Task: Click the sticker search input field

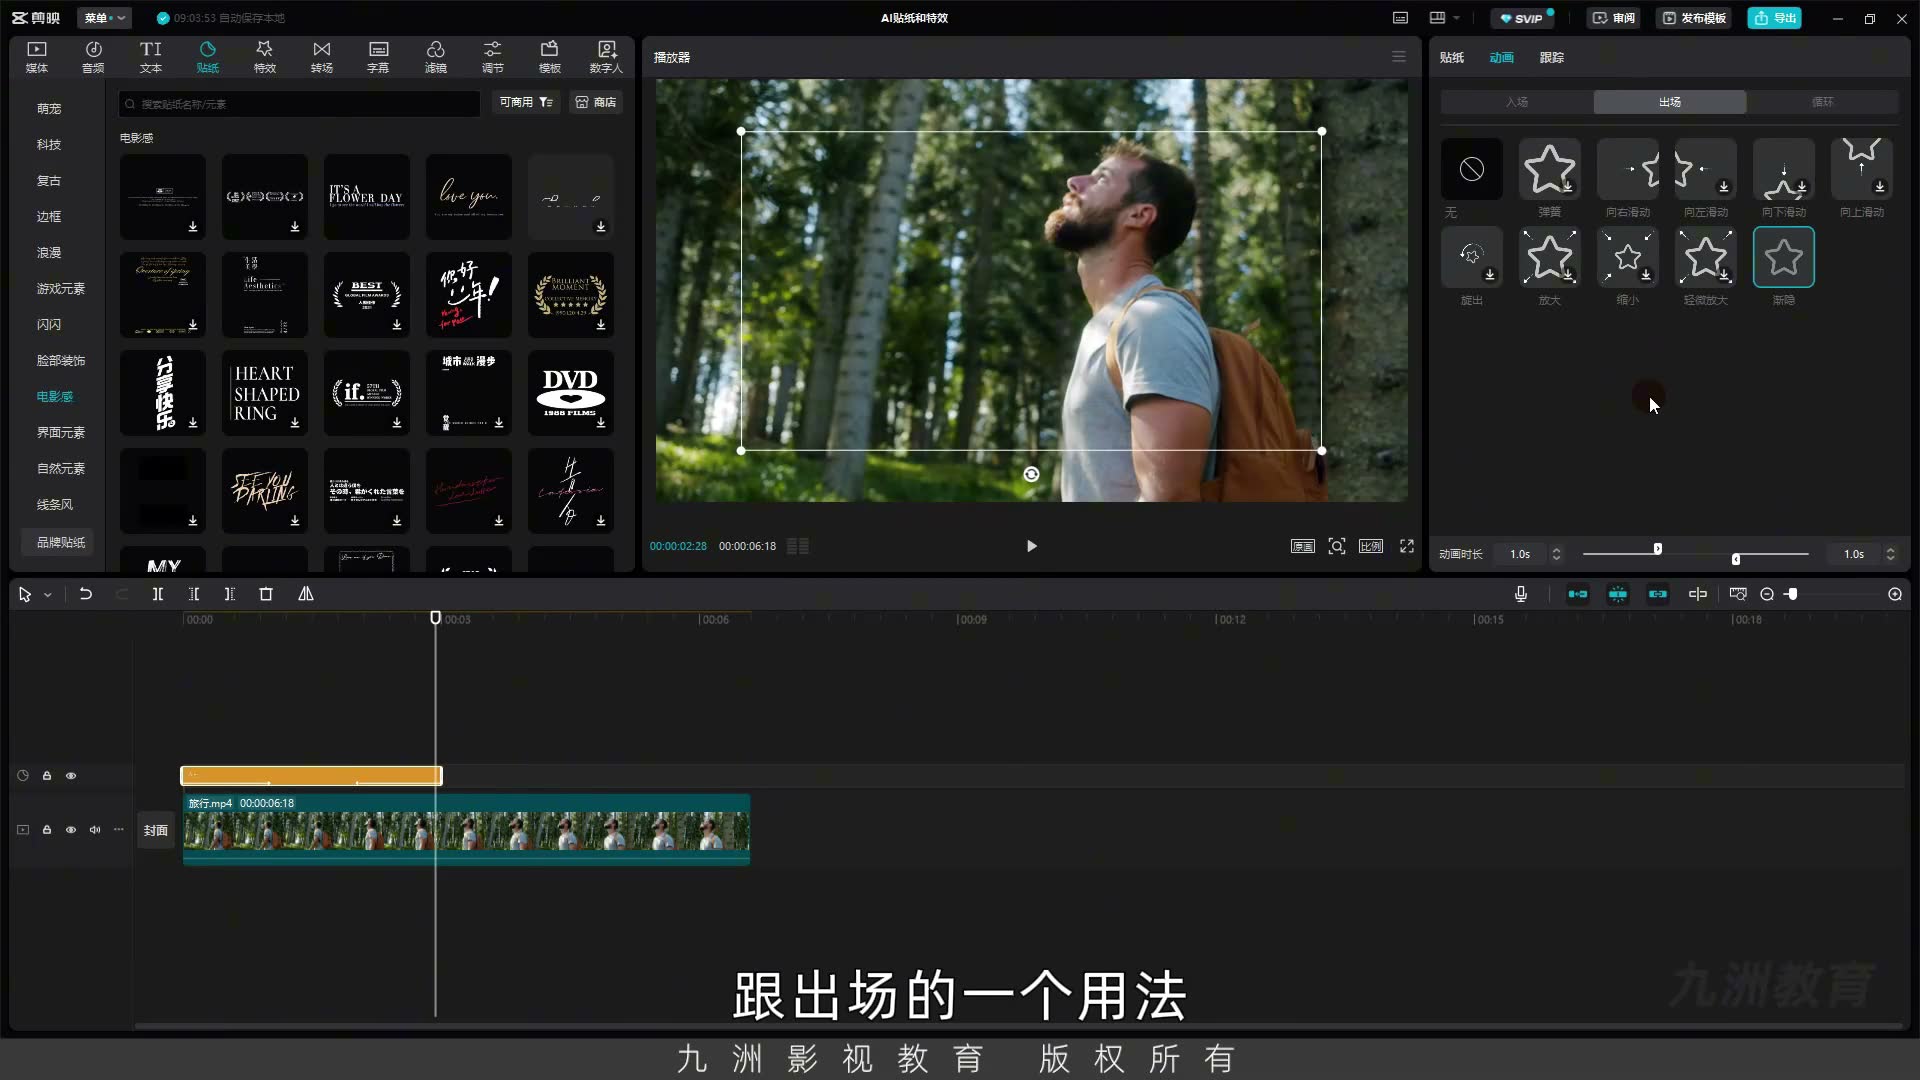Action: pyautogui.click(x=300, y=103)
